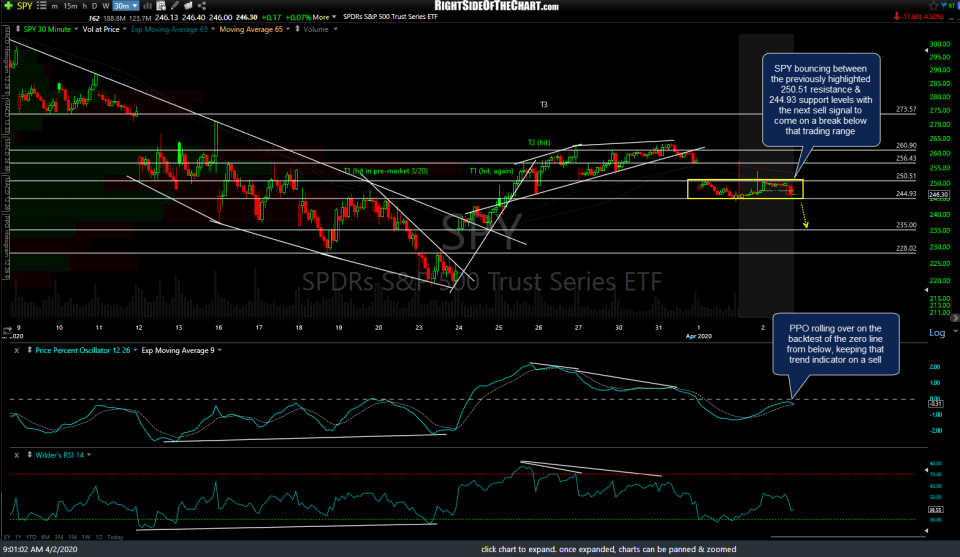Click the 250.51 resistance level label

click(906, 176)
